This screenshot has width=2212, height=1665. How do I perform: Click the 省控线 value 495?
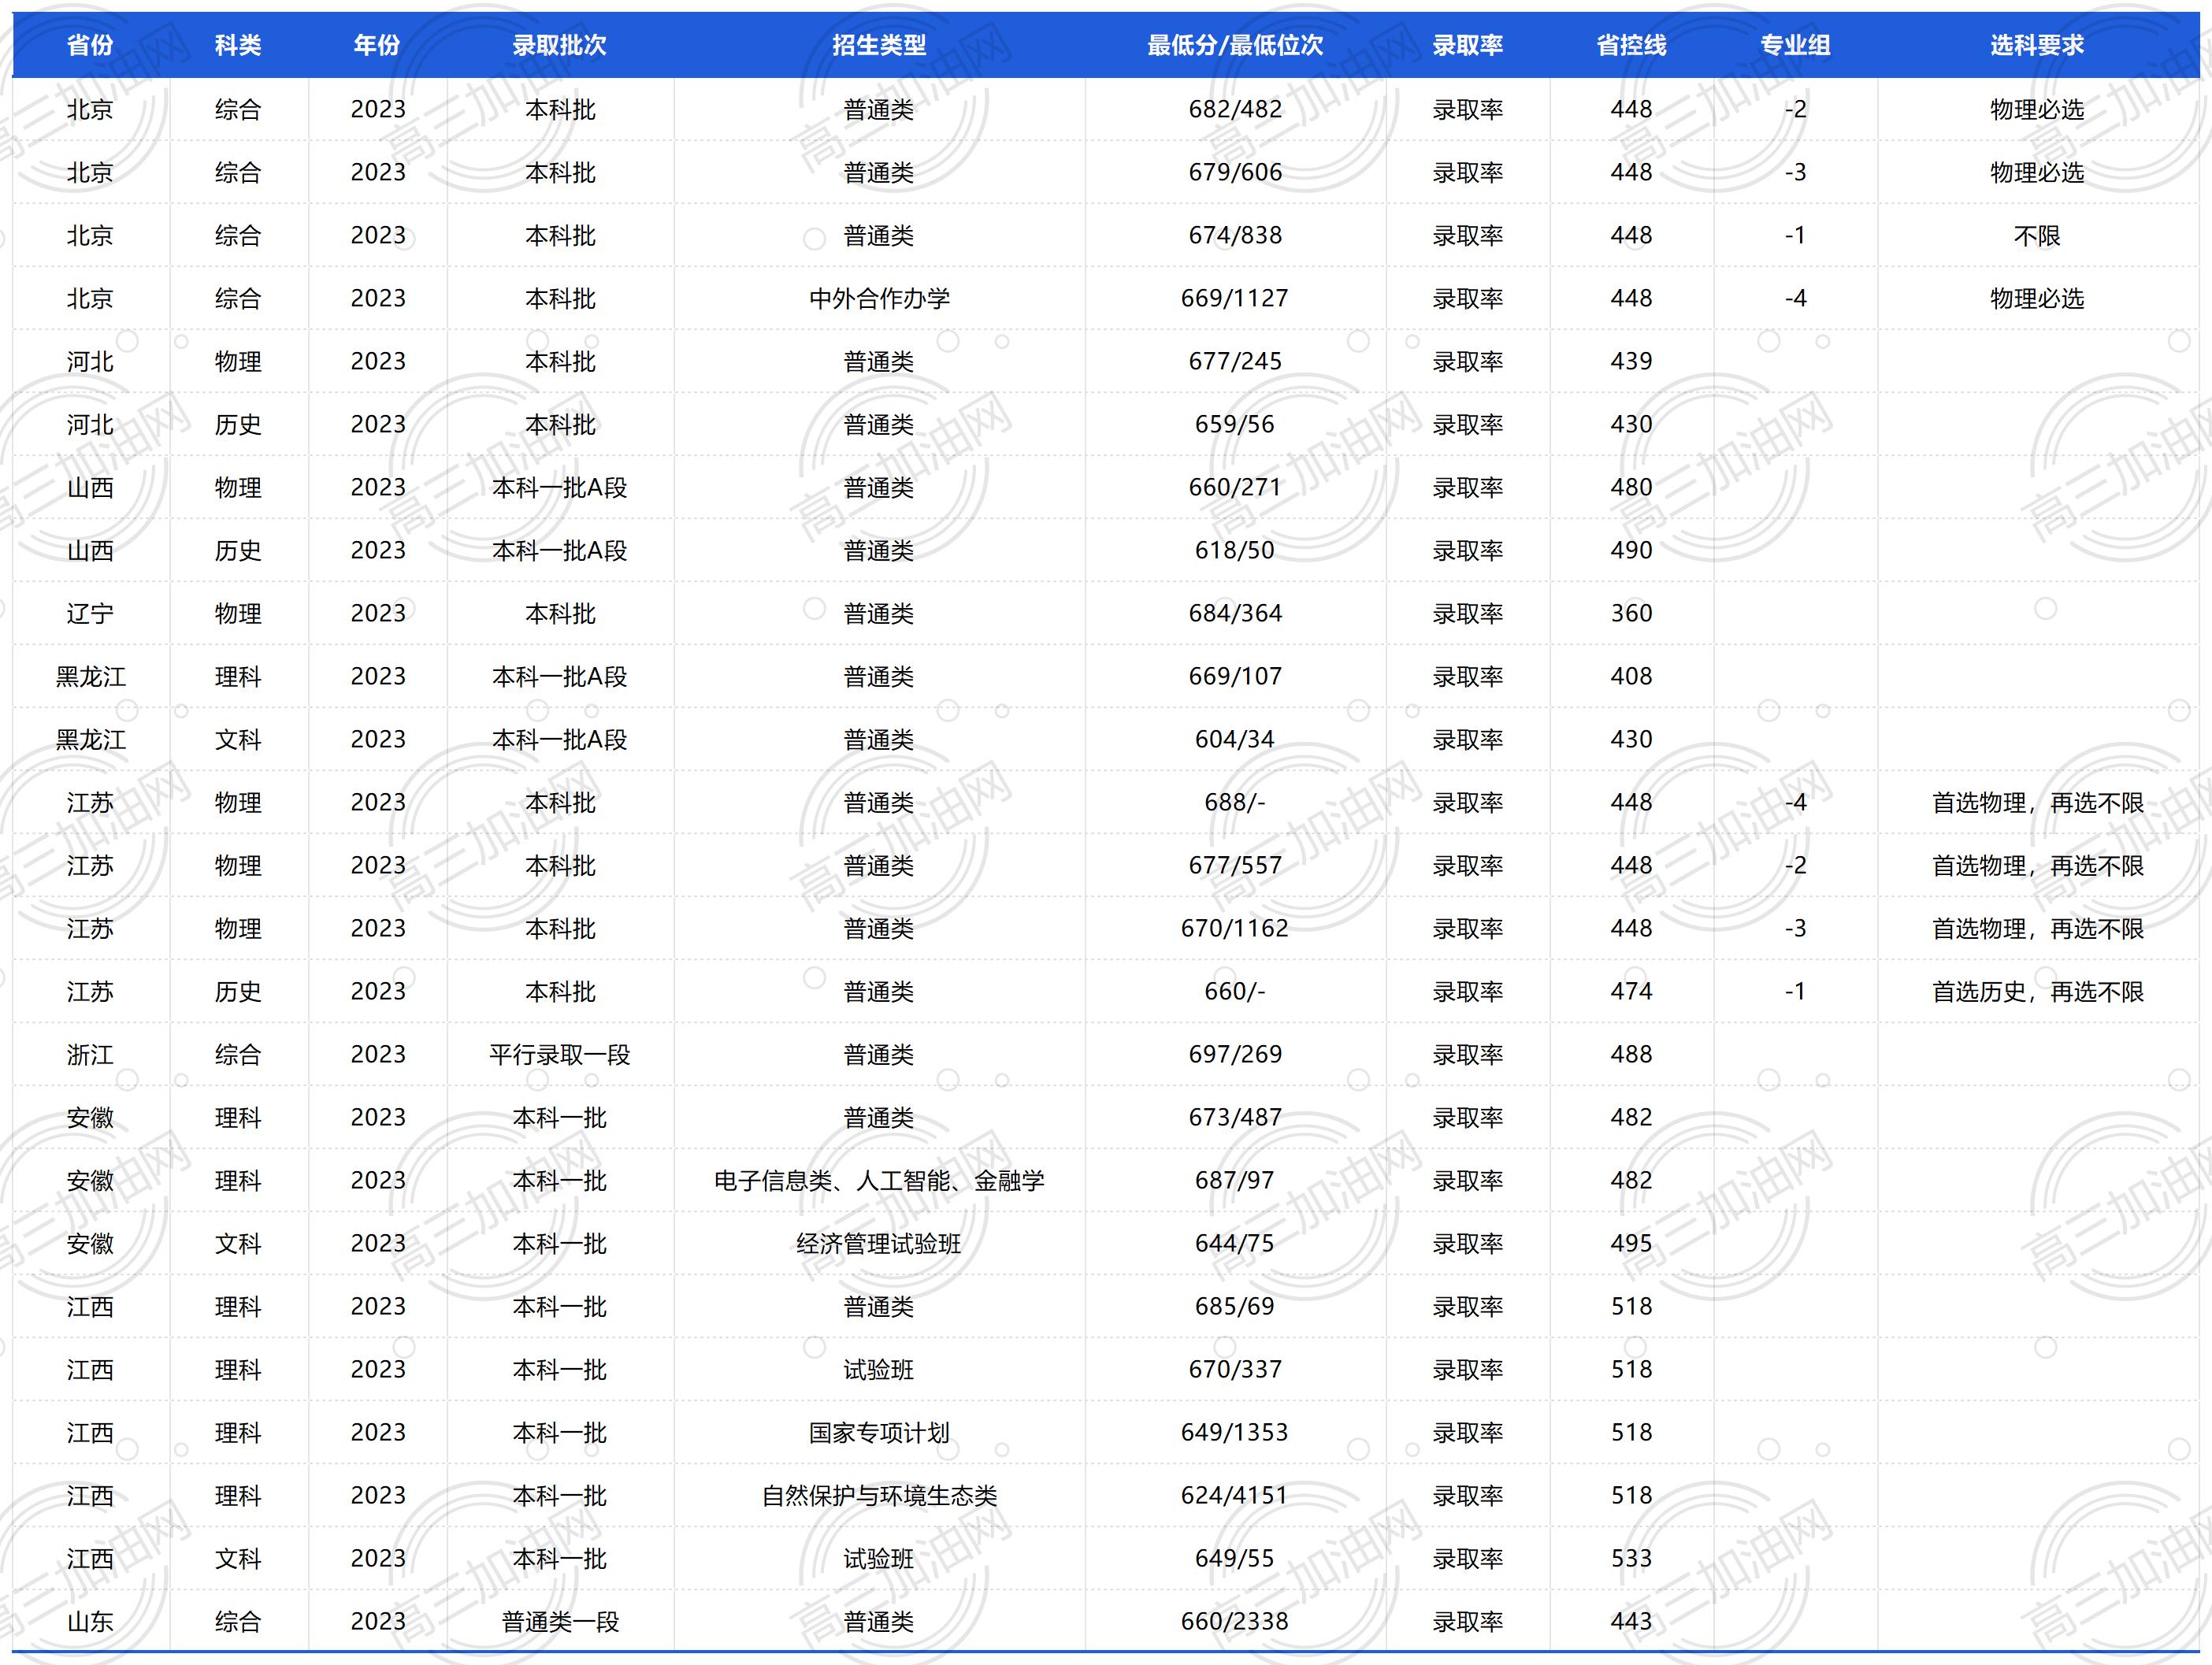coord(1631,1243)
